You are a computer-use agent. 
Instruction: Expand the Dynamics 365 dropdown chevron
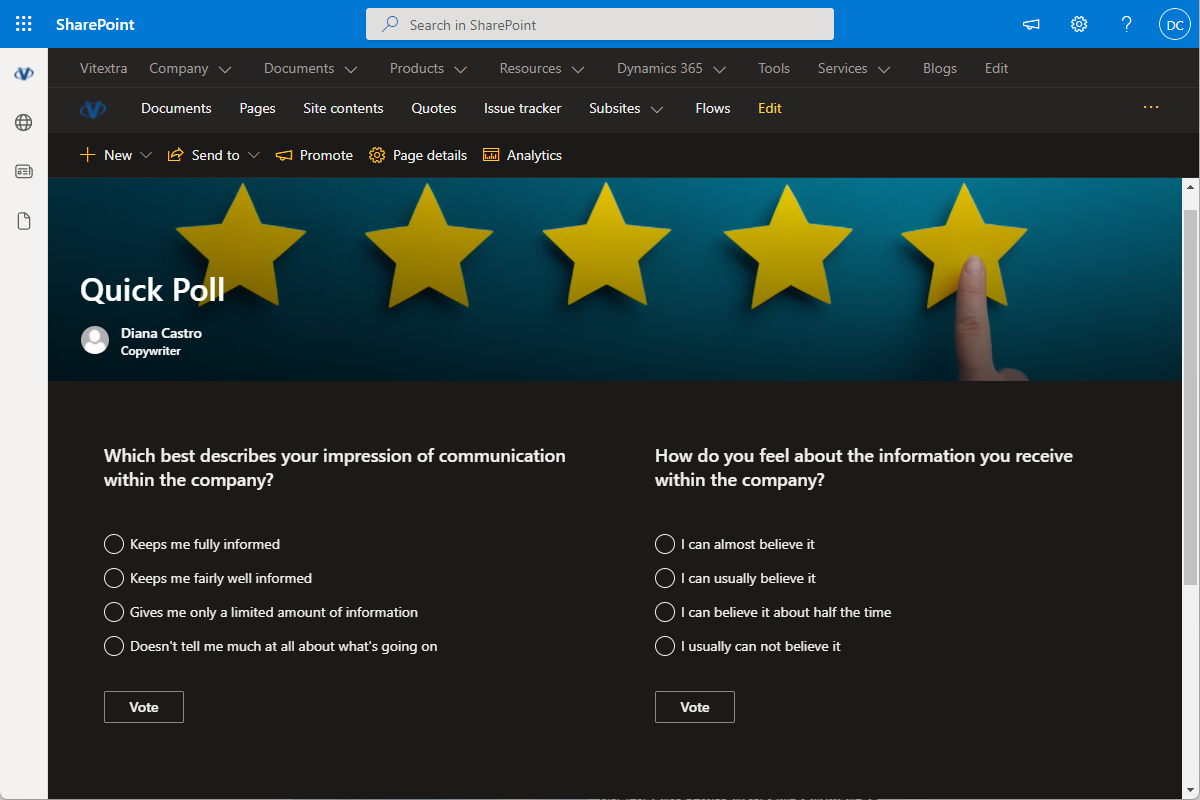coord(719,69)
